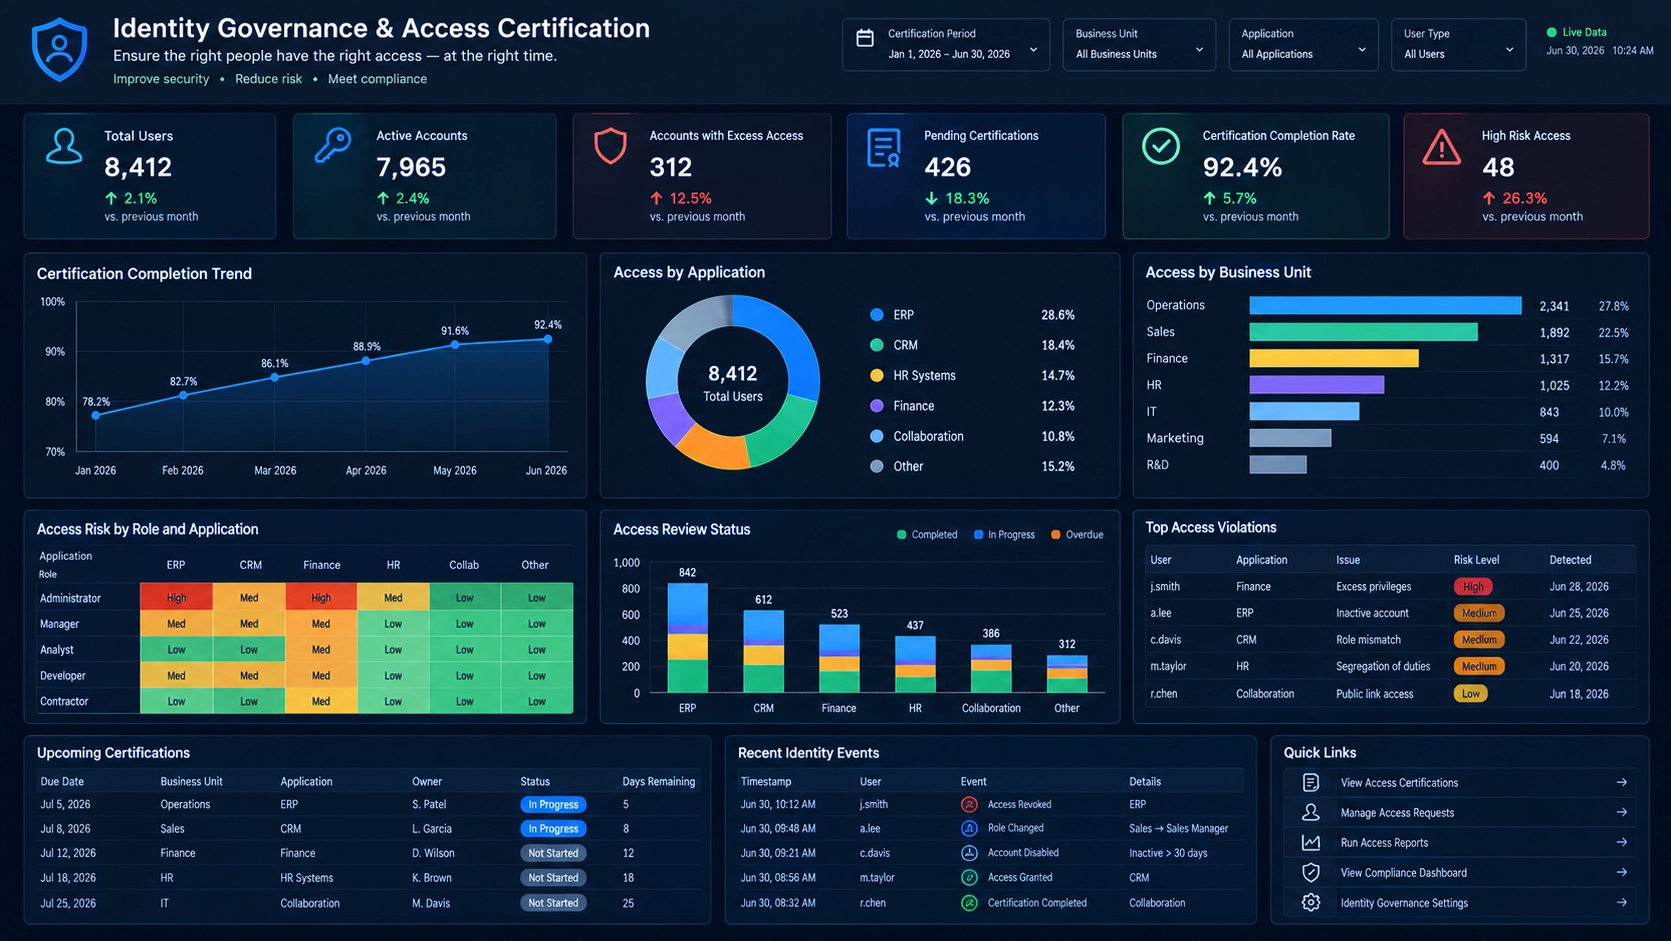
Task: Click the person icon beside Manage Access Requests
Action: pyautogui.click(x=1311, y=812)
